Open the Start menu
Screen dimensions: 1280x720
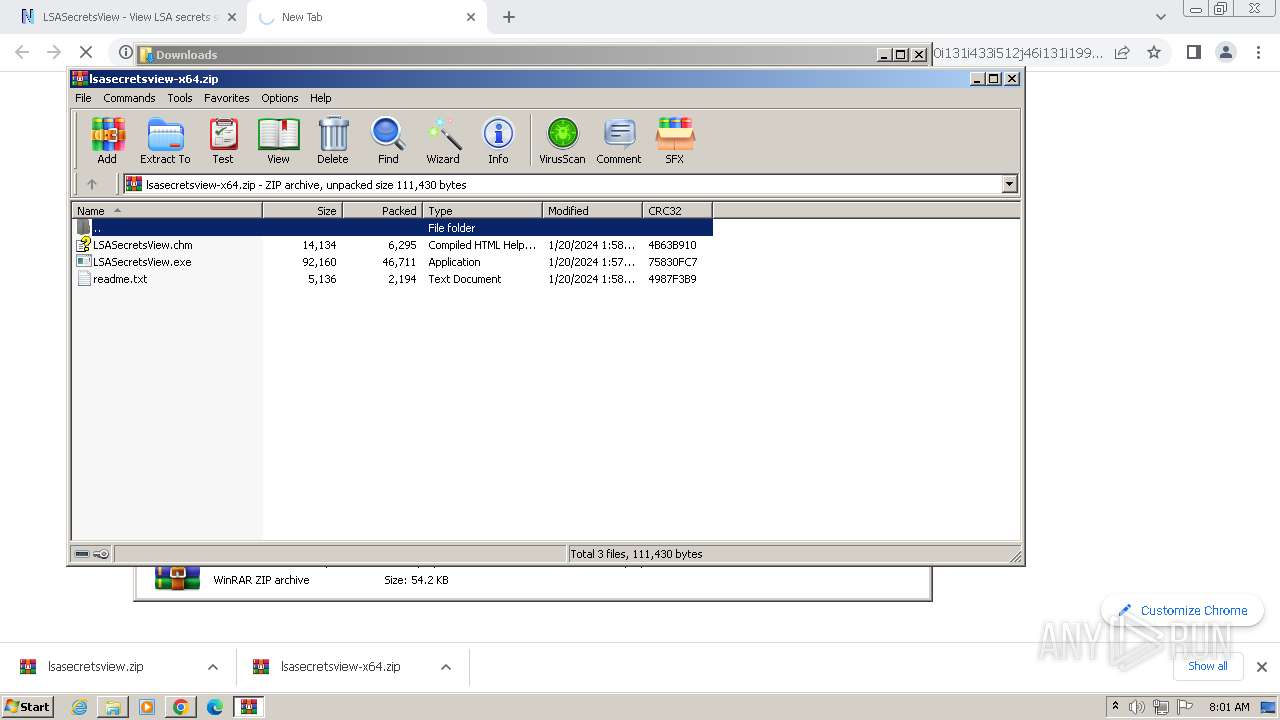pyautogui.click(x=28, y=706)
